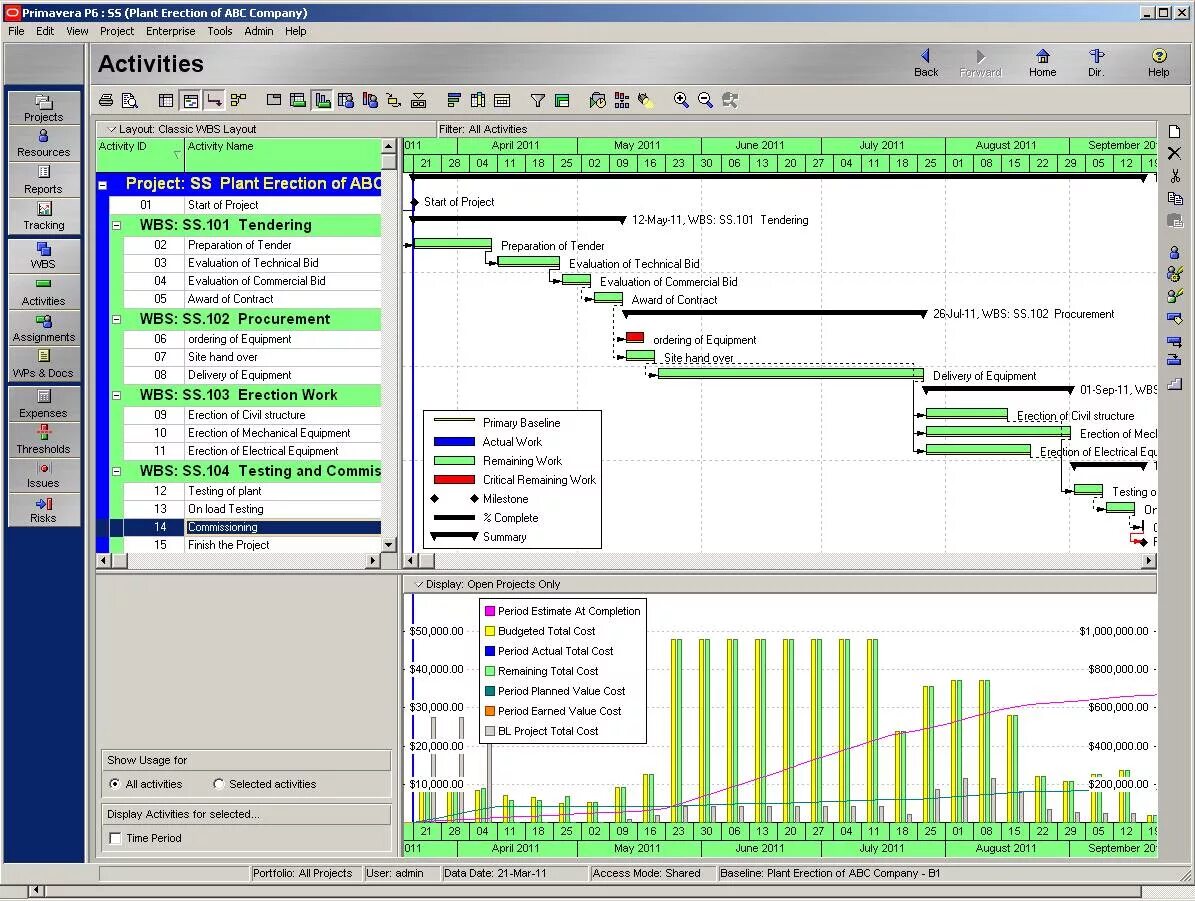Collapse WBS SS.103 Erection Work group
Viewport: 1195px width, 901px height.
pyautogui.click(x=117, y=396)
